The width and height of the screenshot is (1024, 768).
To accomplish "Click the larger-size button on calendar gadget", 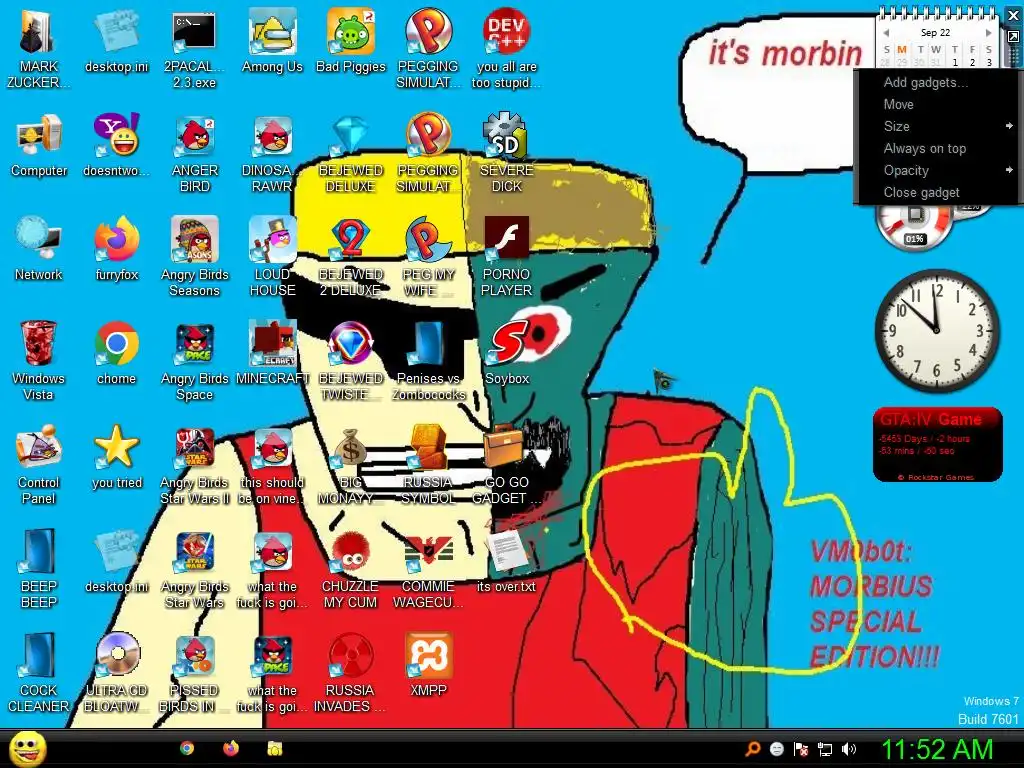I will (x=1014, y=37).
